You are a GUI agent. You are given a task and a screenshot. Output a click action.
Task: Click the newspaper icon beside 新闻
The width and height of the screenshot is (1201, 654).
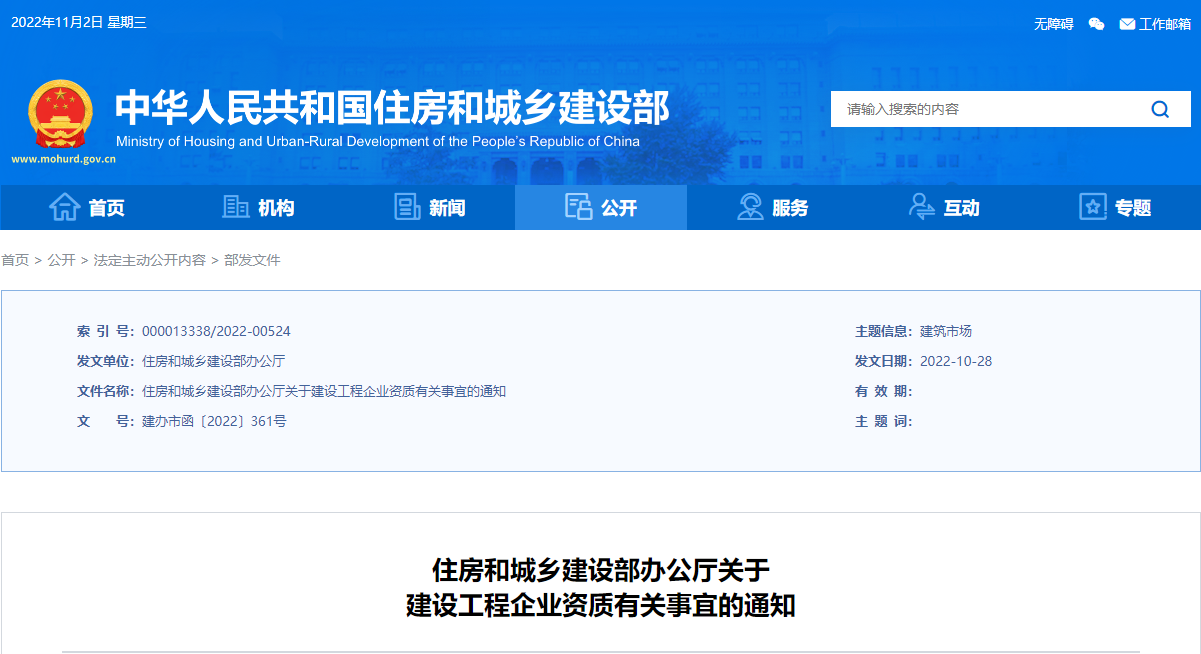click(407, 207)
